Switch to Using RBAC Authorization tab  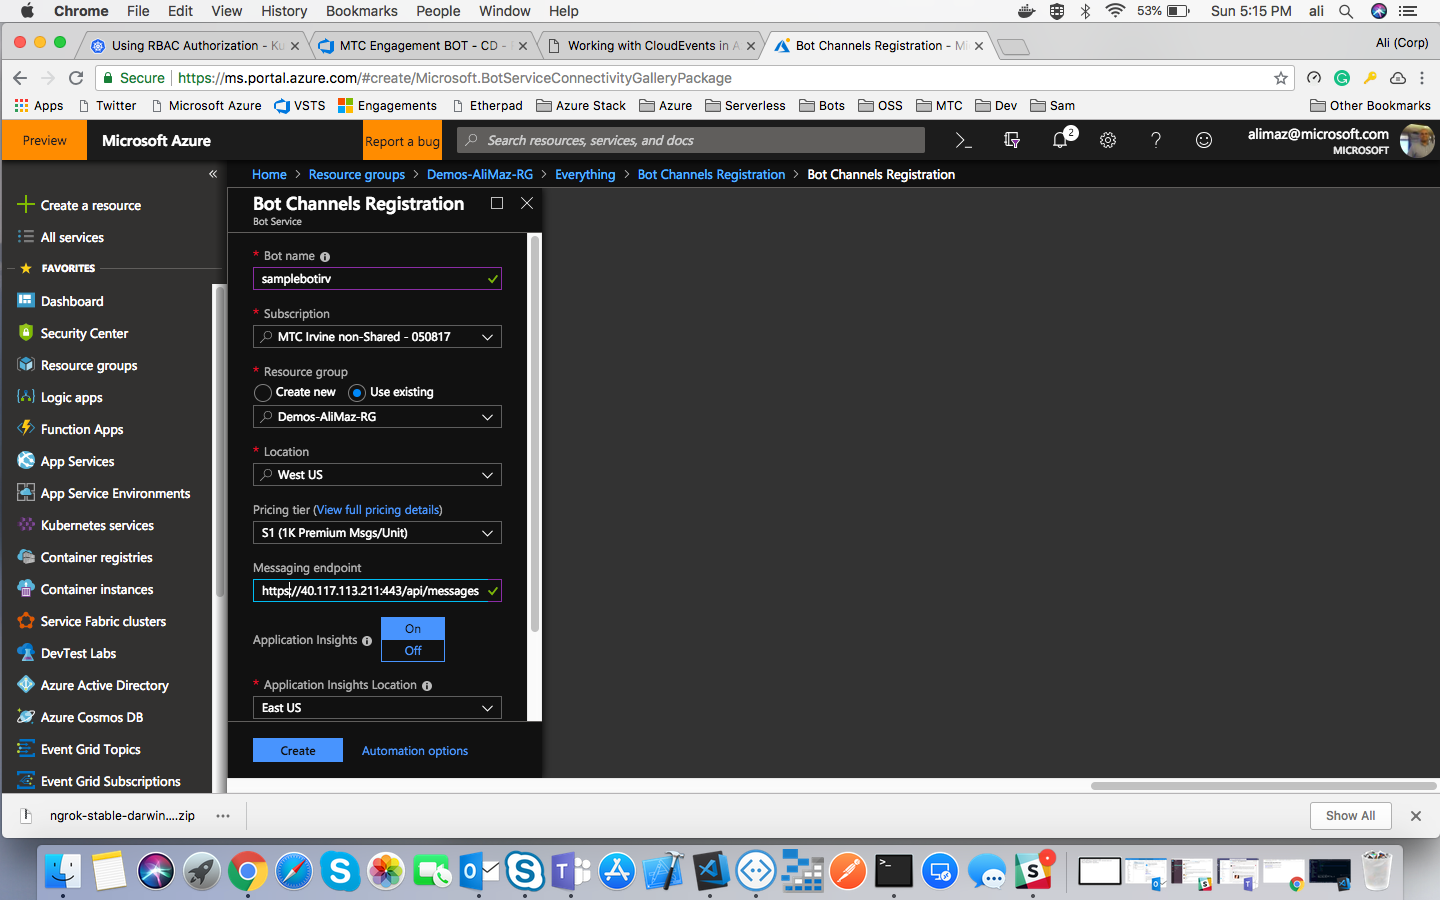(195, 46)
